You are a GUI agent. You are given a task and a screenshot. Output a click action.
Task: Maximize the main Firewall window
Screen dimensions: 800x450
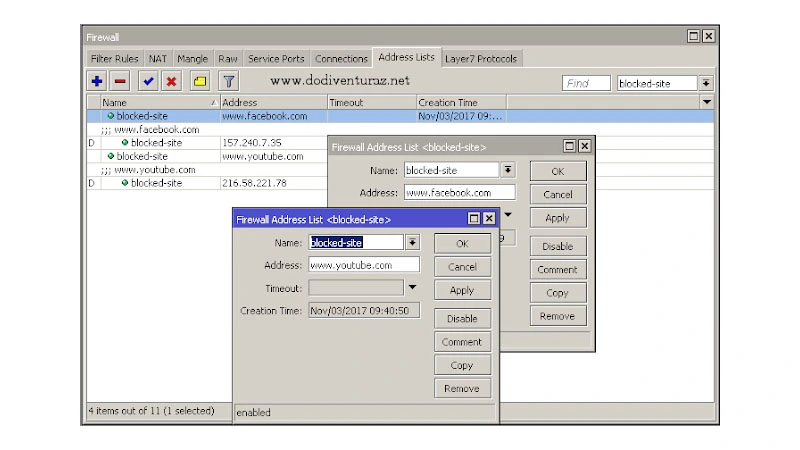click(693, 36)
